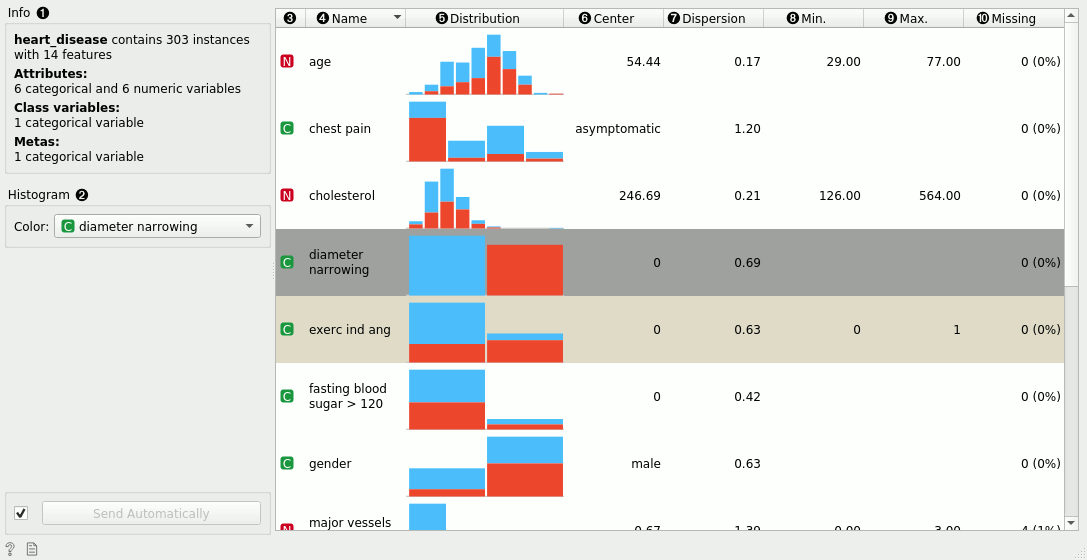
Task: Click the categorical icon beside chest pain
Action: click(x=287, y=129)
